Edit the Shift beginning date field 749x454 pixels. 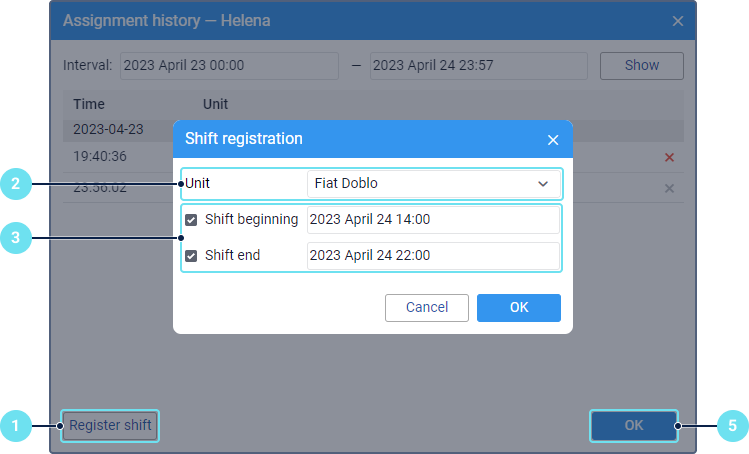pyautogui.click(x=432, y=220)
